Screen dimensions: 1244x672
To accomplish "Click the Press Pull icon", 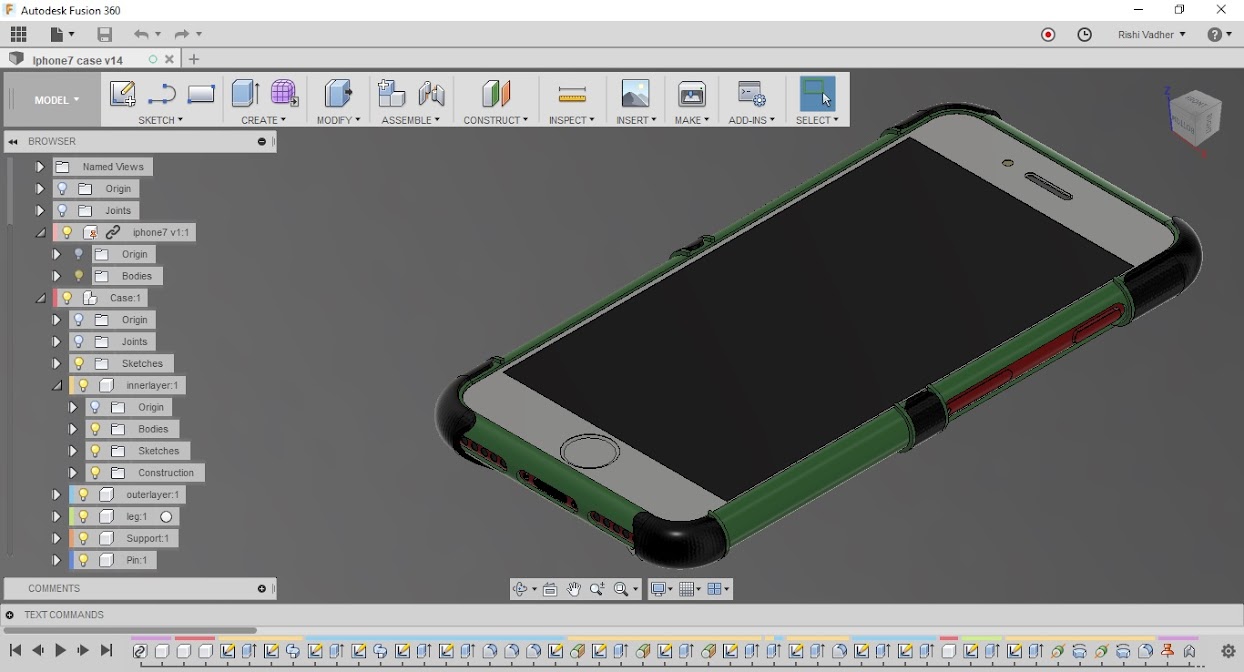I will [x=338, y=94].
